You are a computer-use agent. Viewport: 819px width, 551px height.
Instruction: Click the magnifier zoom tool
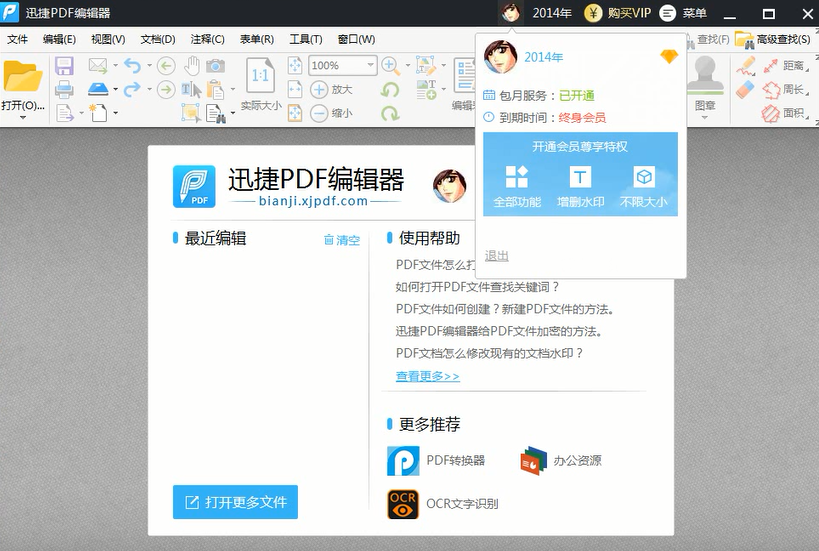click(x=390, y=66)
